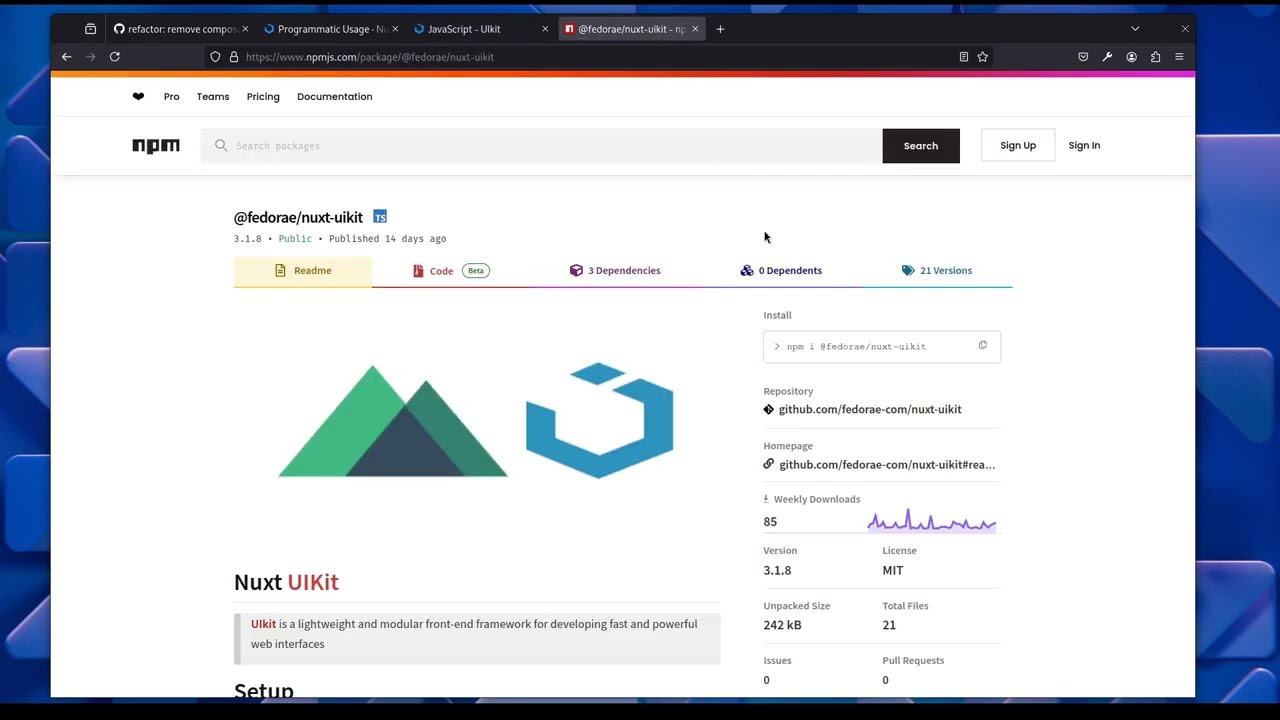Image resolution: width=1280 pixels, height=720 pixels.
Task: Click the Pull Requests count 0
Action: point(885,680)
